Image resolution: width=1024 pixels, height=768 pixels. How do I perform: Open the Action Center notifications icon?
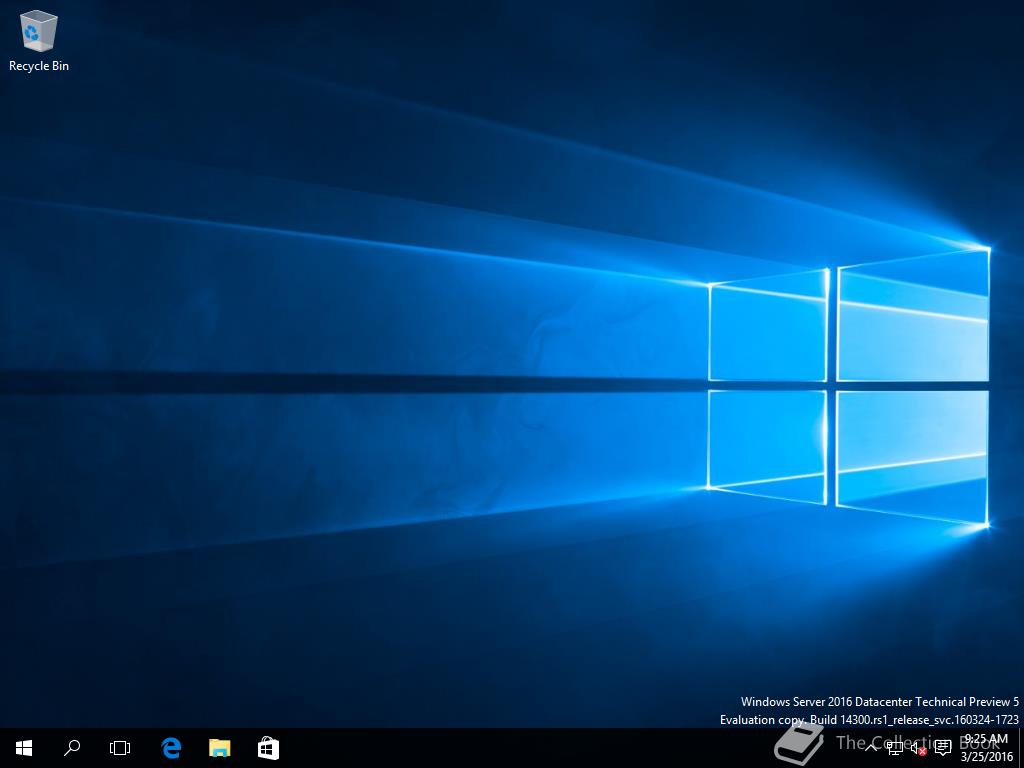943,748
